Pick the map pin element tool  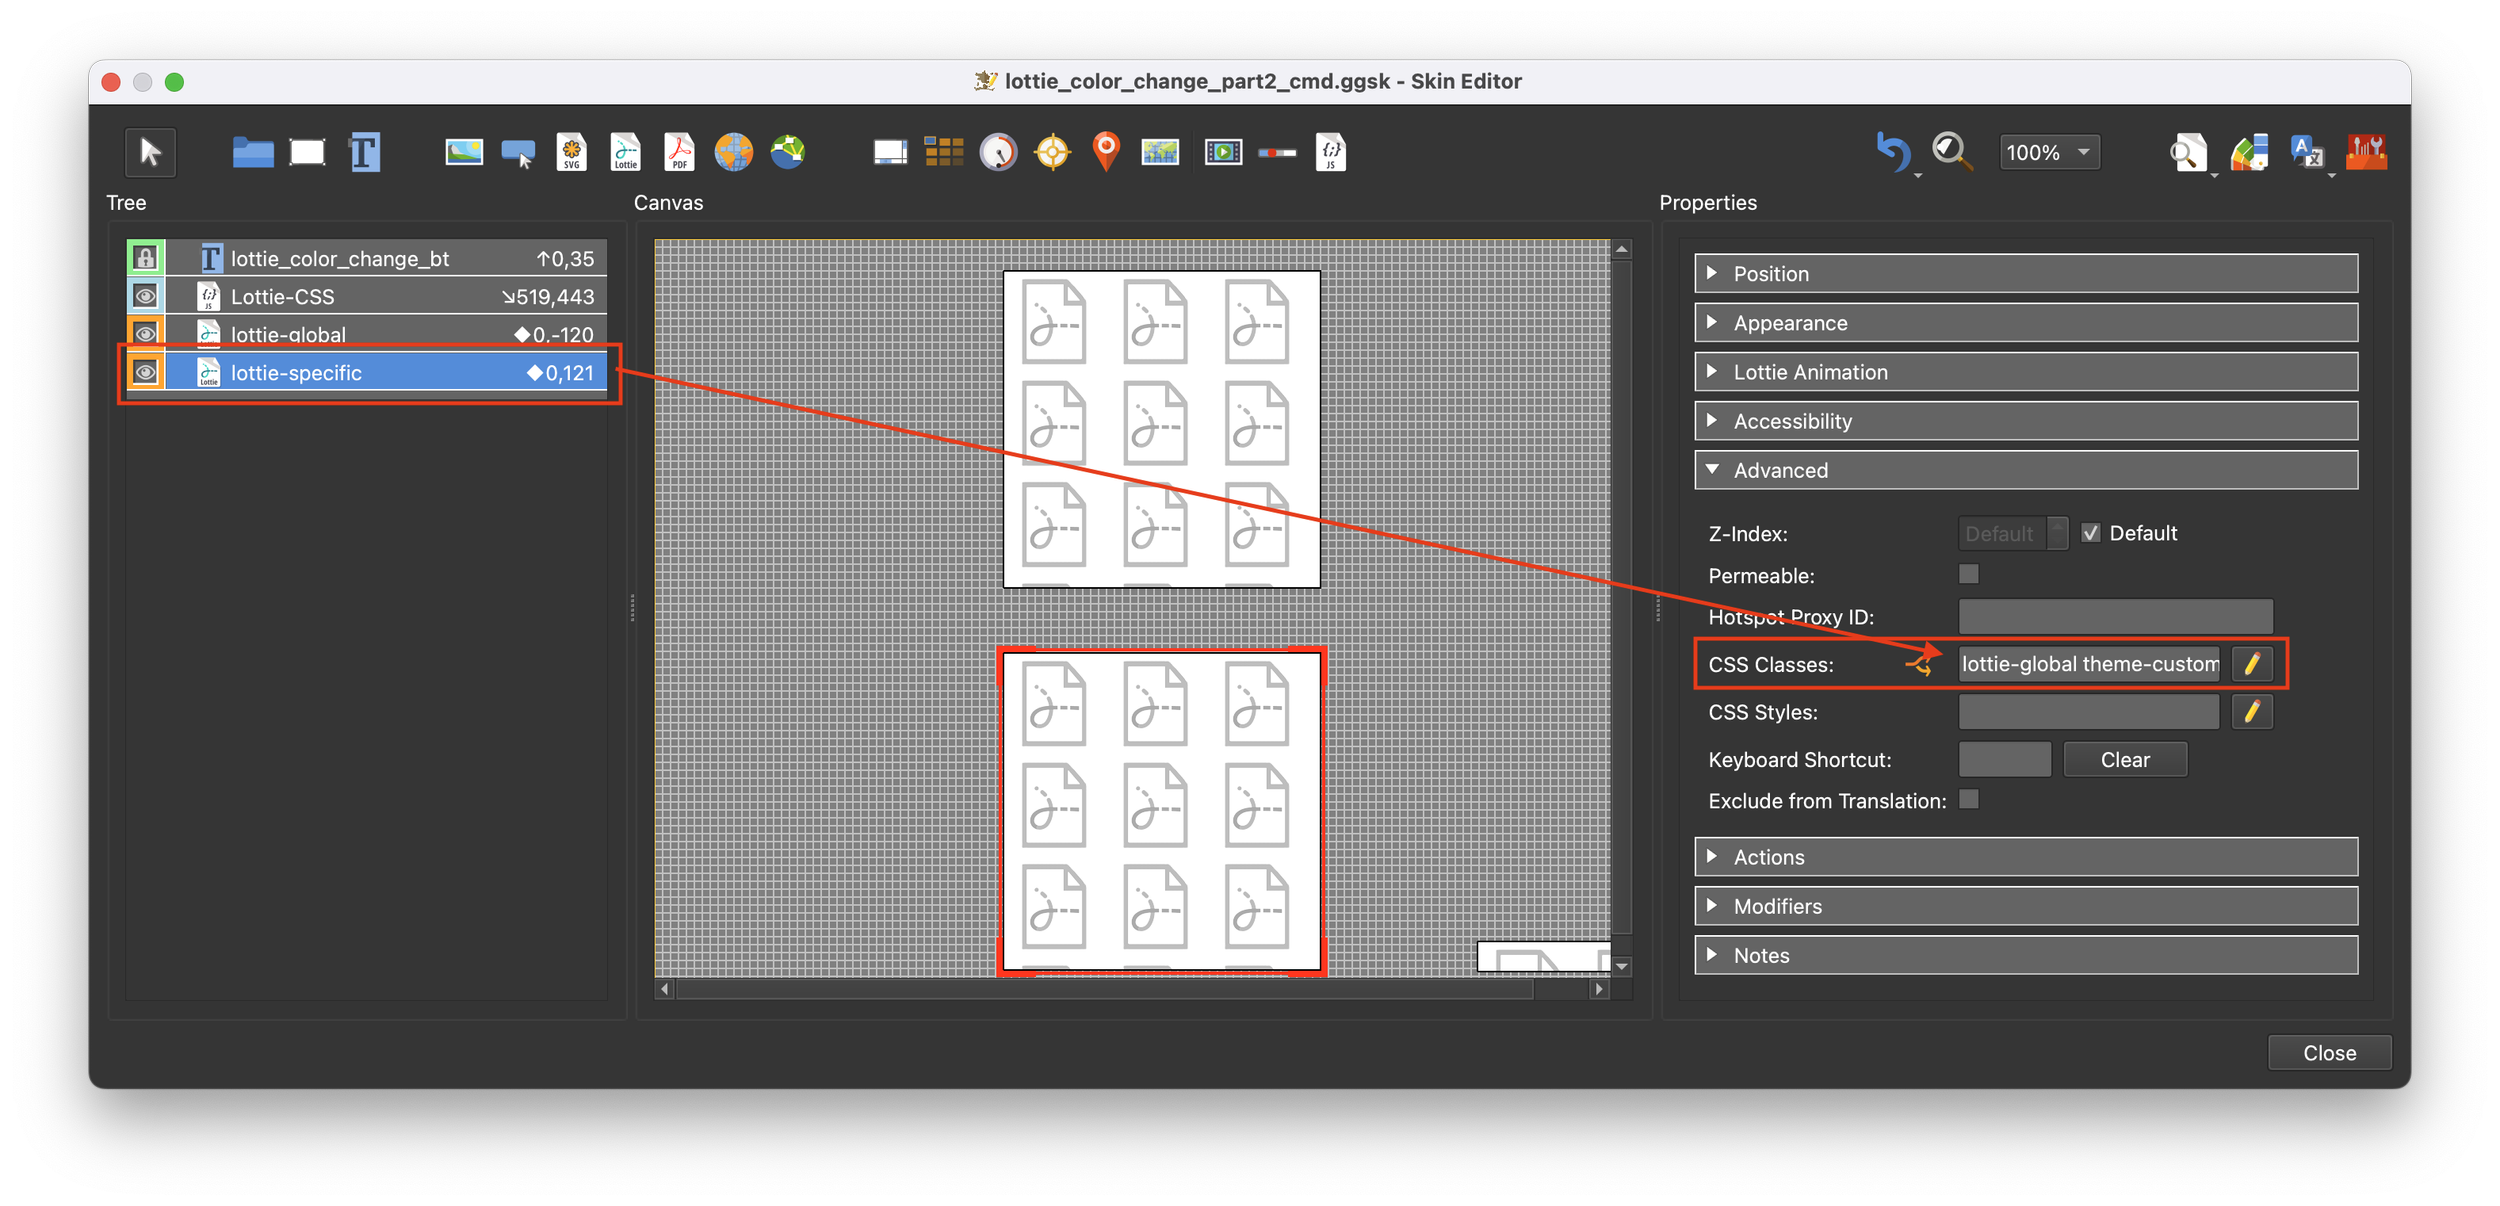(1105, 152)
